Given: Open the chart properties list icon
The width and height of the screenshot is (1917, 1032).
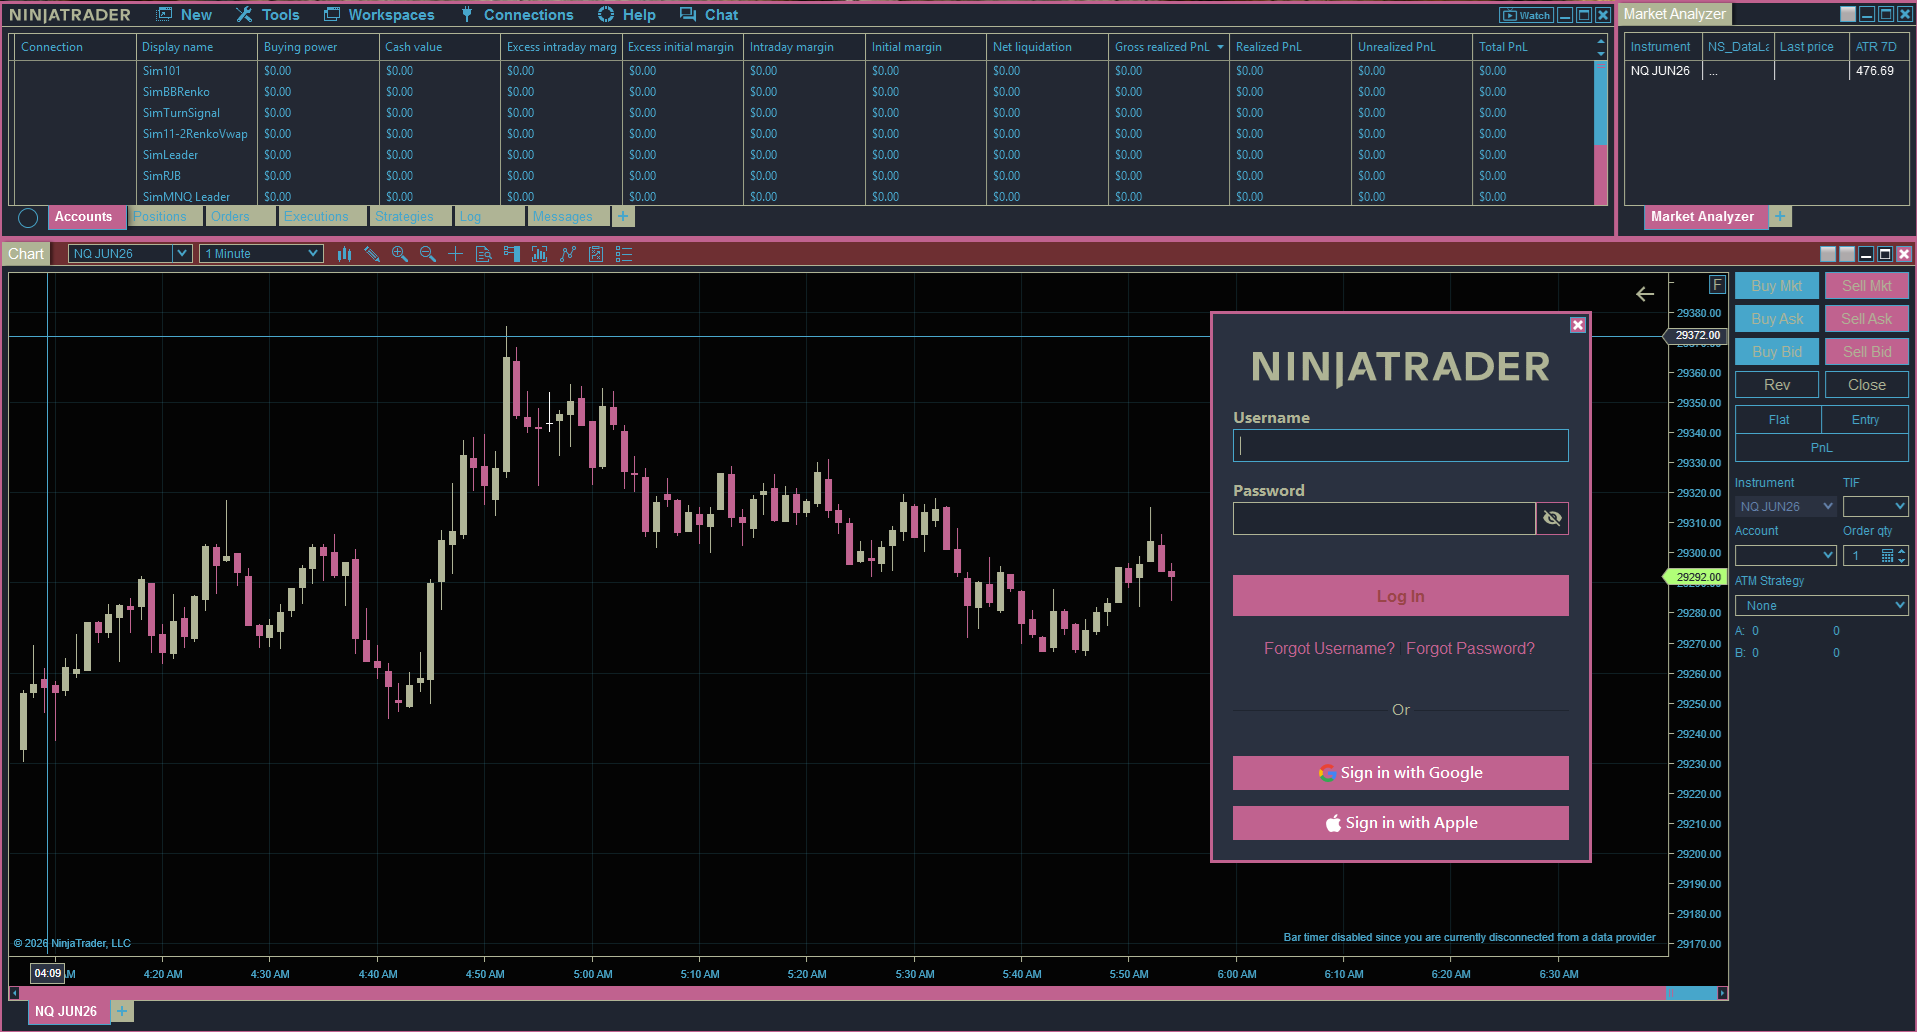Looking at the screenshot, I should click(624, 254).
